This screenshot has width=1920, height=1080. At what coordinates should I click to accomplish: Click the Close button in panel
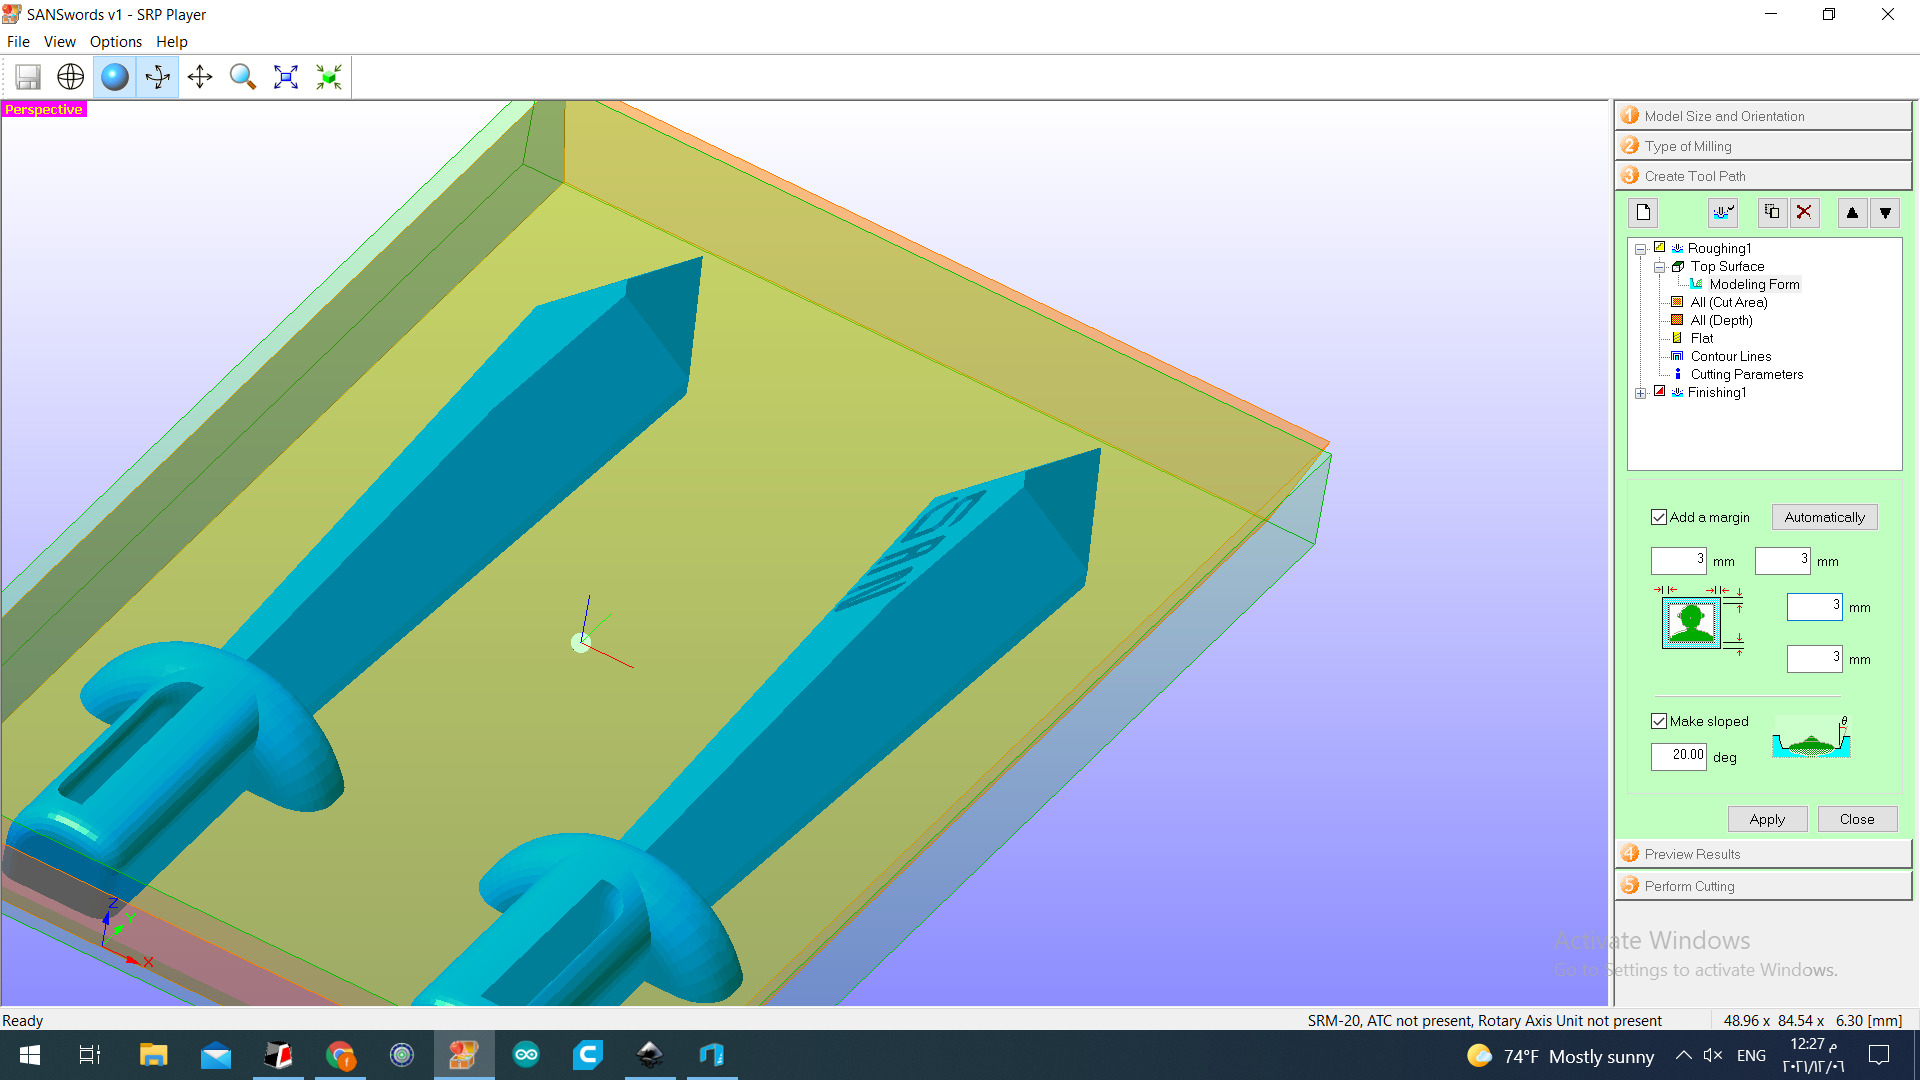[x=1857, y=819]
